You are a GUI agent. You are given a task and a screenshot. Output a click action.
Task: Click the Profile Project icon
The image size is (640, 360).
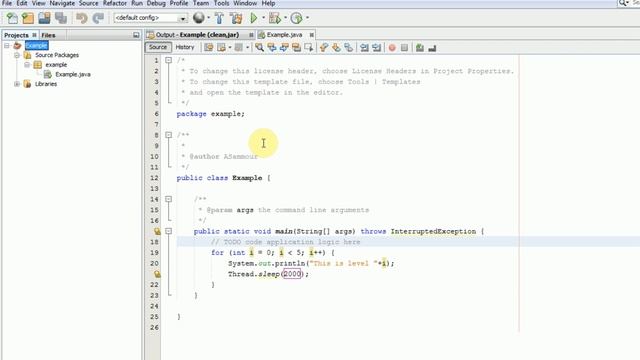tap(297, 18)
